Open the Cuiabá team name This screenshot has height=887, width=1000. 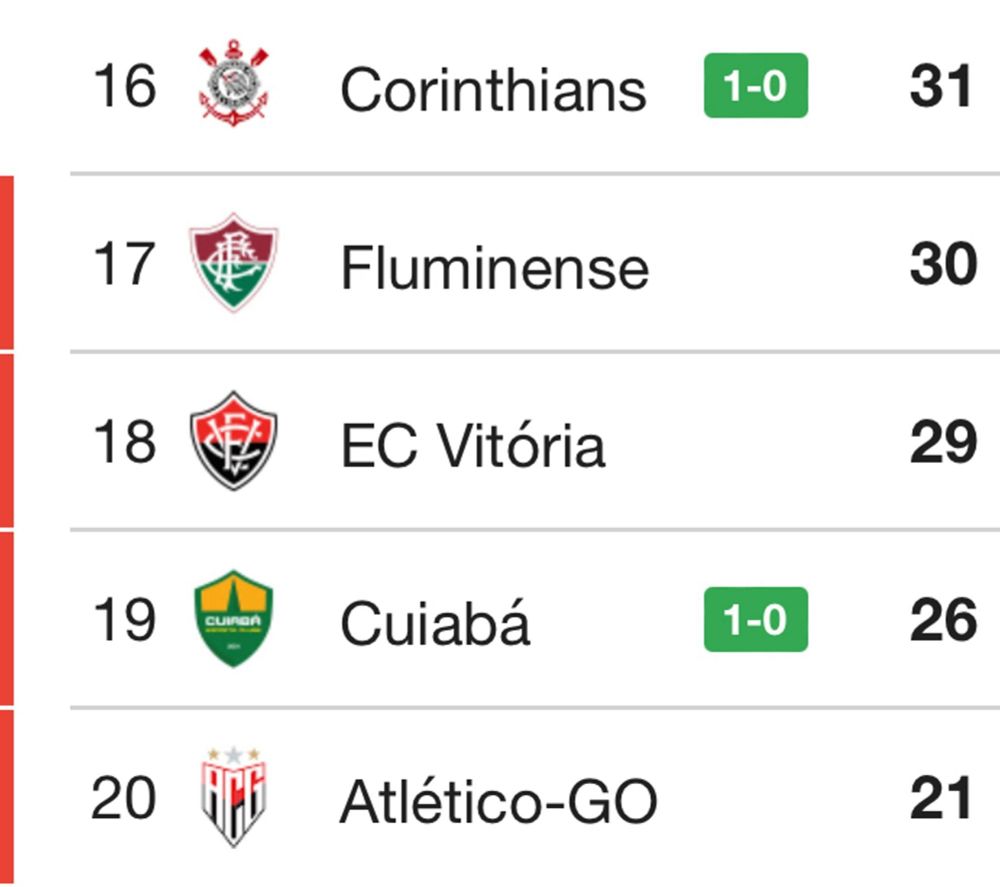pyautogui.click(x=435, y=622)
